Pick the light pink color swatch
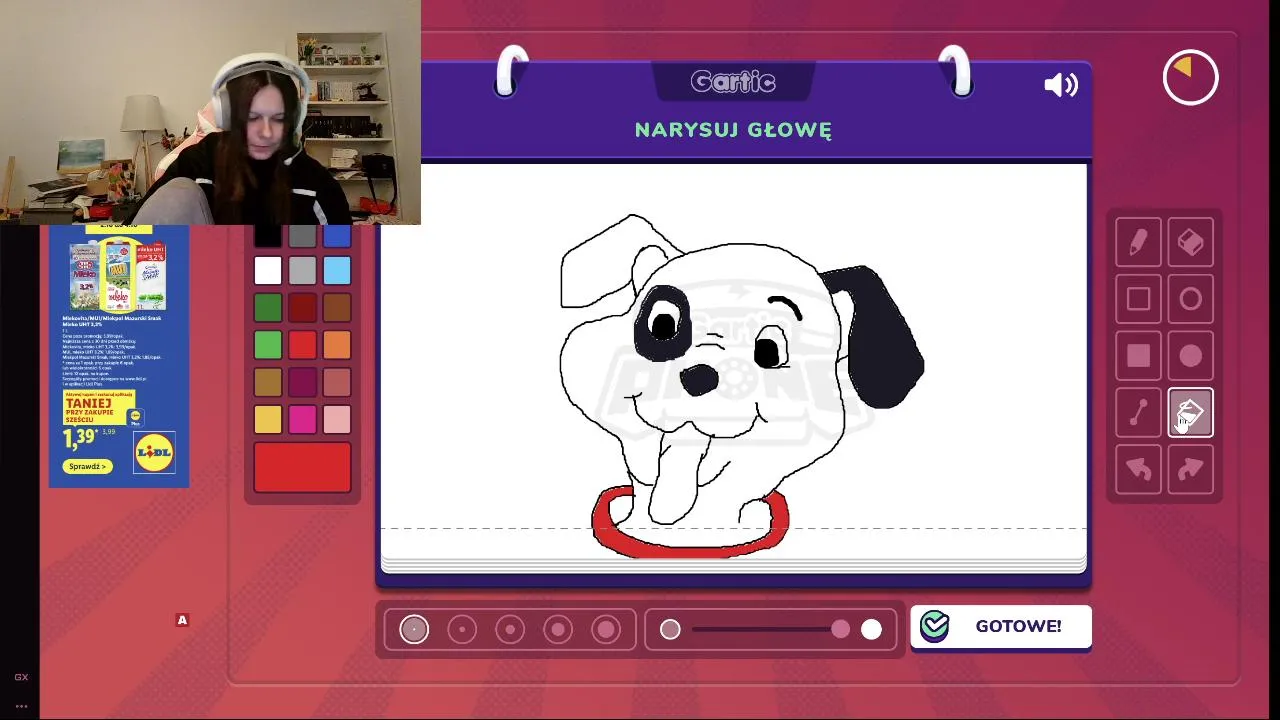 [x=337, y=418]
